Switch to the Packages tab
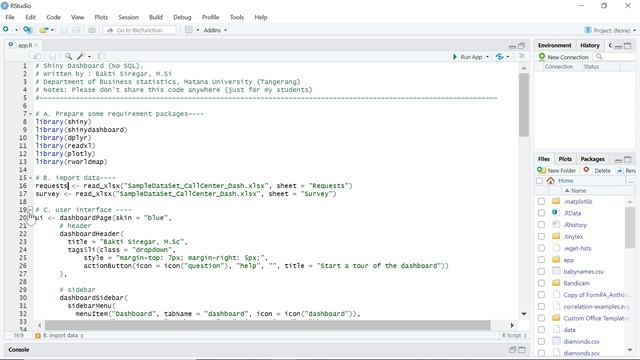 (x=592, y=159)
